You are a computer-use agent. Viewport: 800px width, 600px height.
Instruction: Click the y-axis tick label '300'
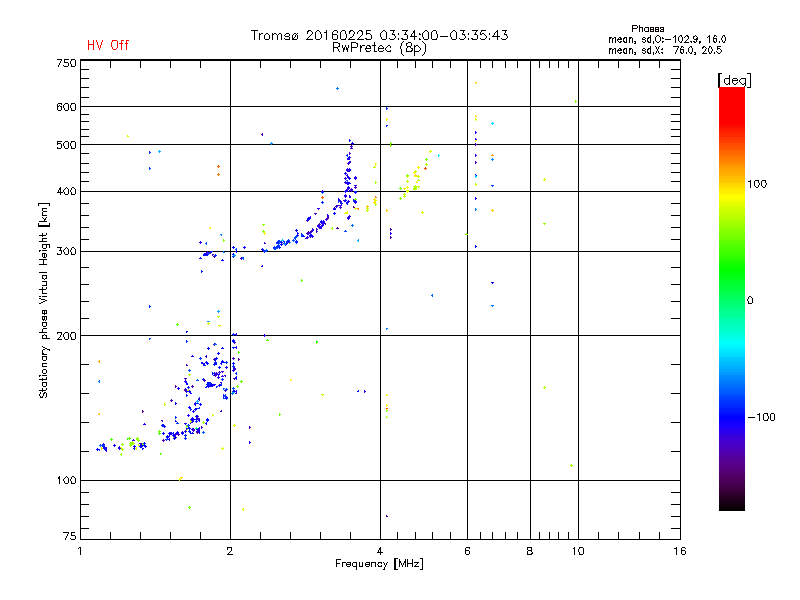coord(67,252)
